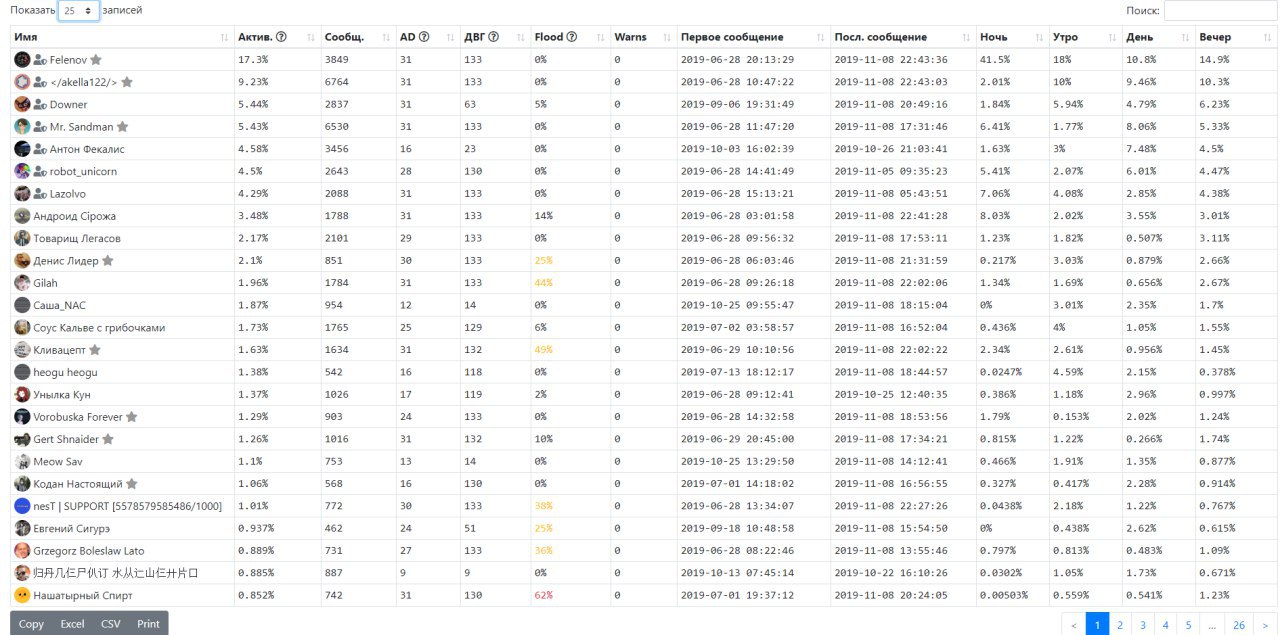Sort by the Утро column header
The width and height of the screenshot is (1280, 635).
coord(1084,37)
